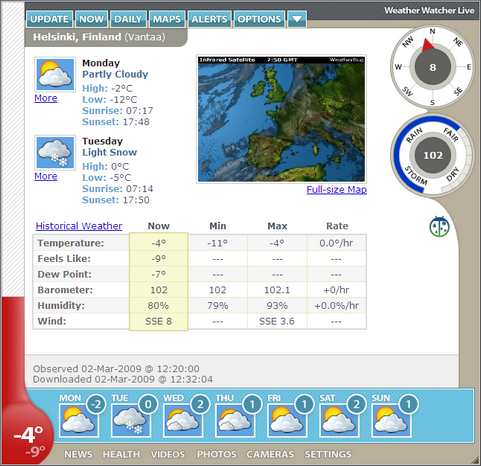This screenshot has width=481, height=466.
Task: Click Tuesday's light snow weather icon
Action: 55,152
